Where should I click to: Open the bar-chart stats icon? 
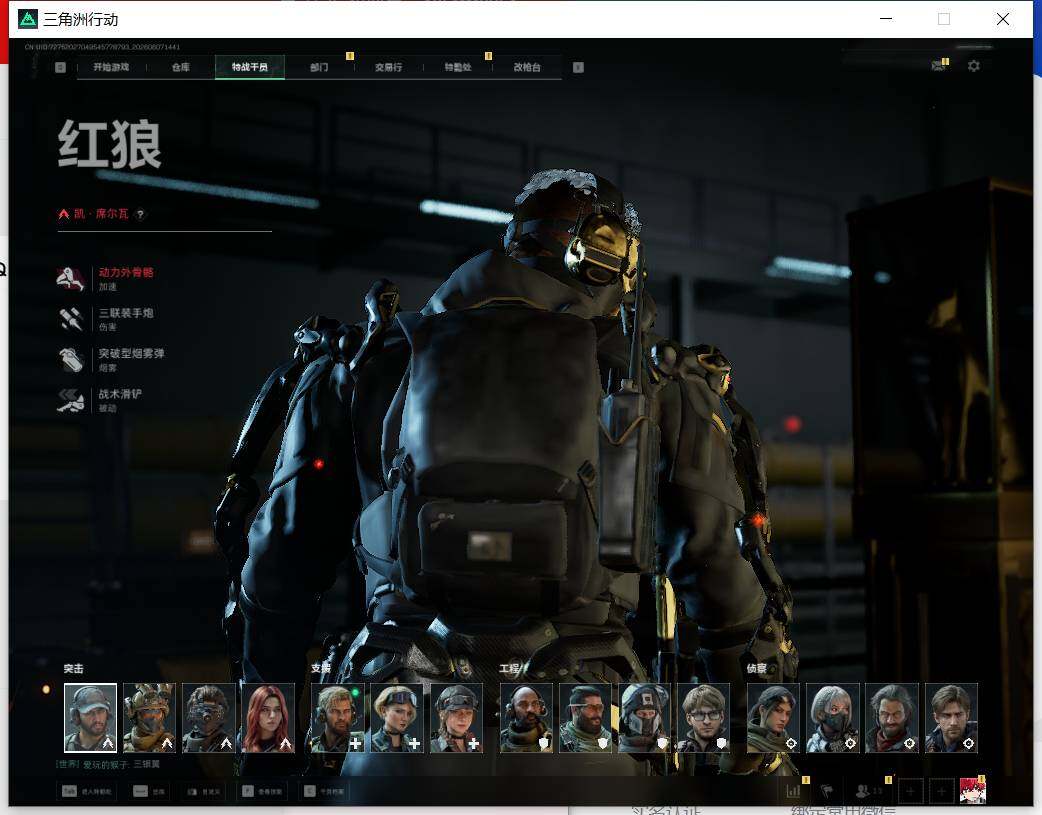(793, 791)
